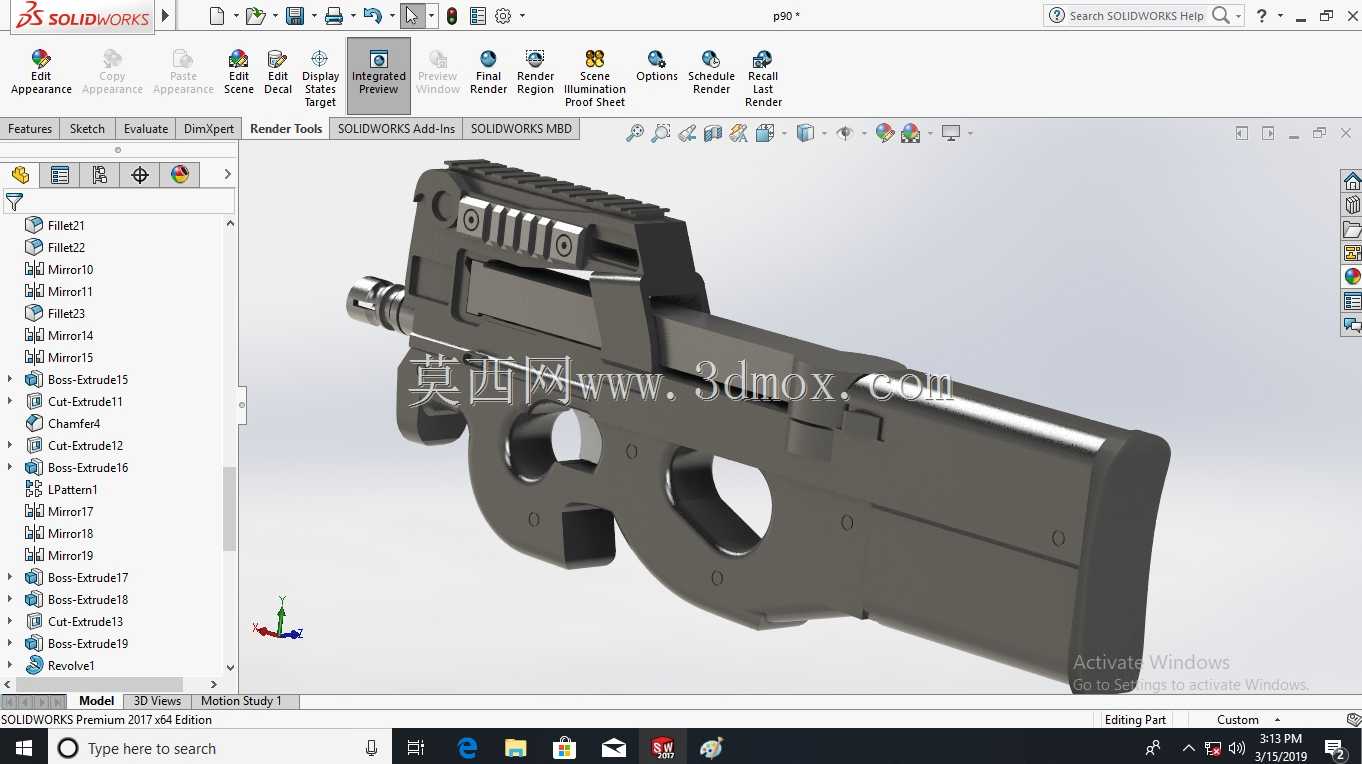Click Section View icon
The image size is (1362, 764).
pos(713,133)
